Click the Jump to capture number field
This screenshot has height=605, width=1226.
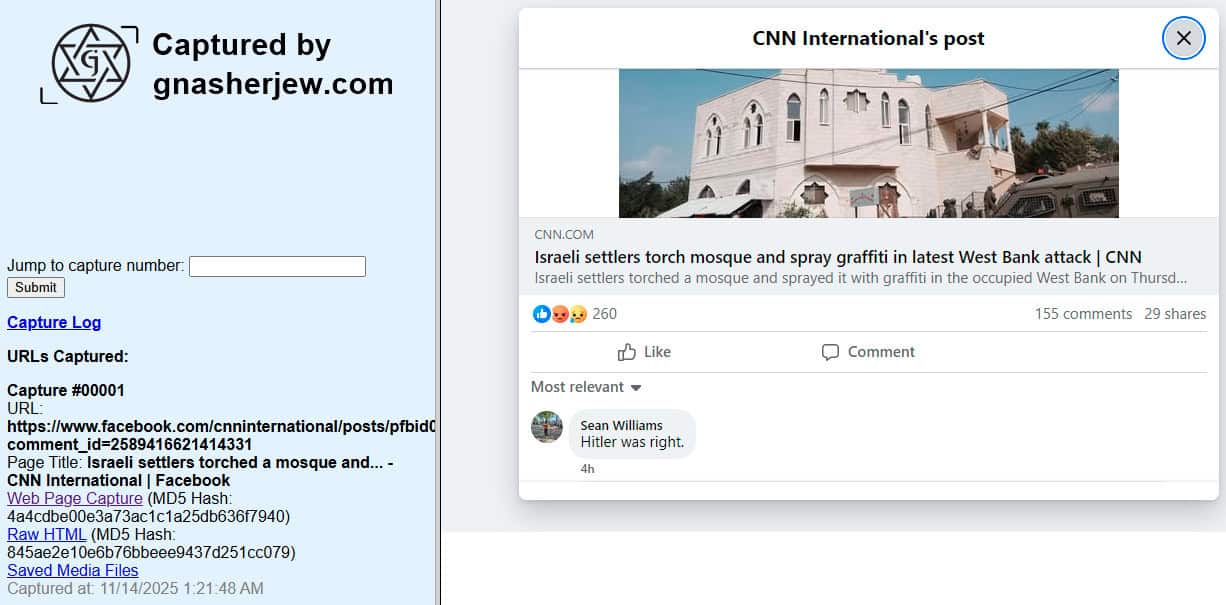tap(277, 266)
